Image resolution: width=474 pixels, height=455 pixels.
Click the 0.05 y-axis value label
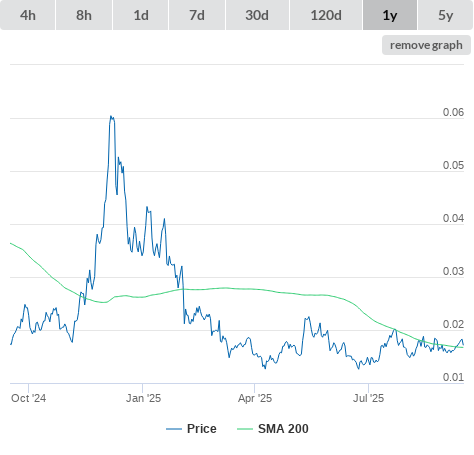[453, 165]
